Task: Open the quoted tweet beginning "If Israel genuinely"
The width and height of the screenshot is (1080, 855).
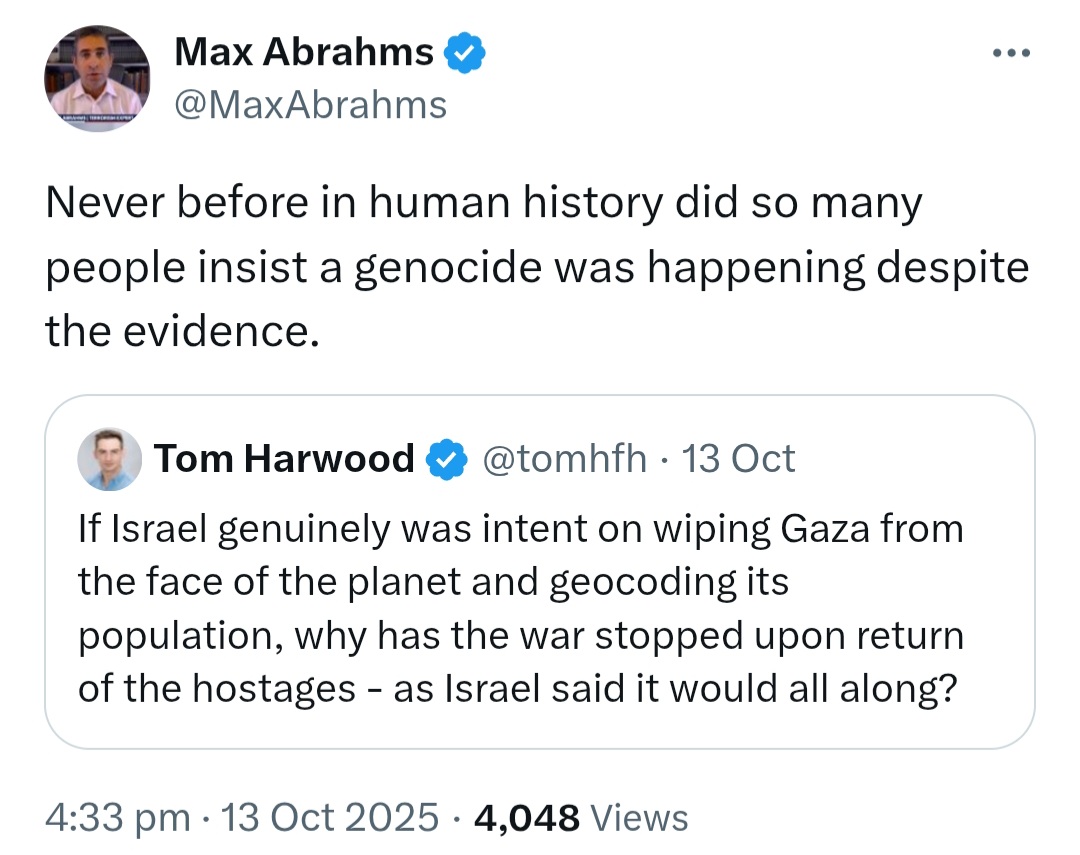Action: tap(540, 572)
